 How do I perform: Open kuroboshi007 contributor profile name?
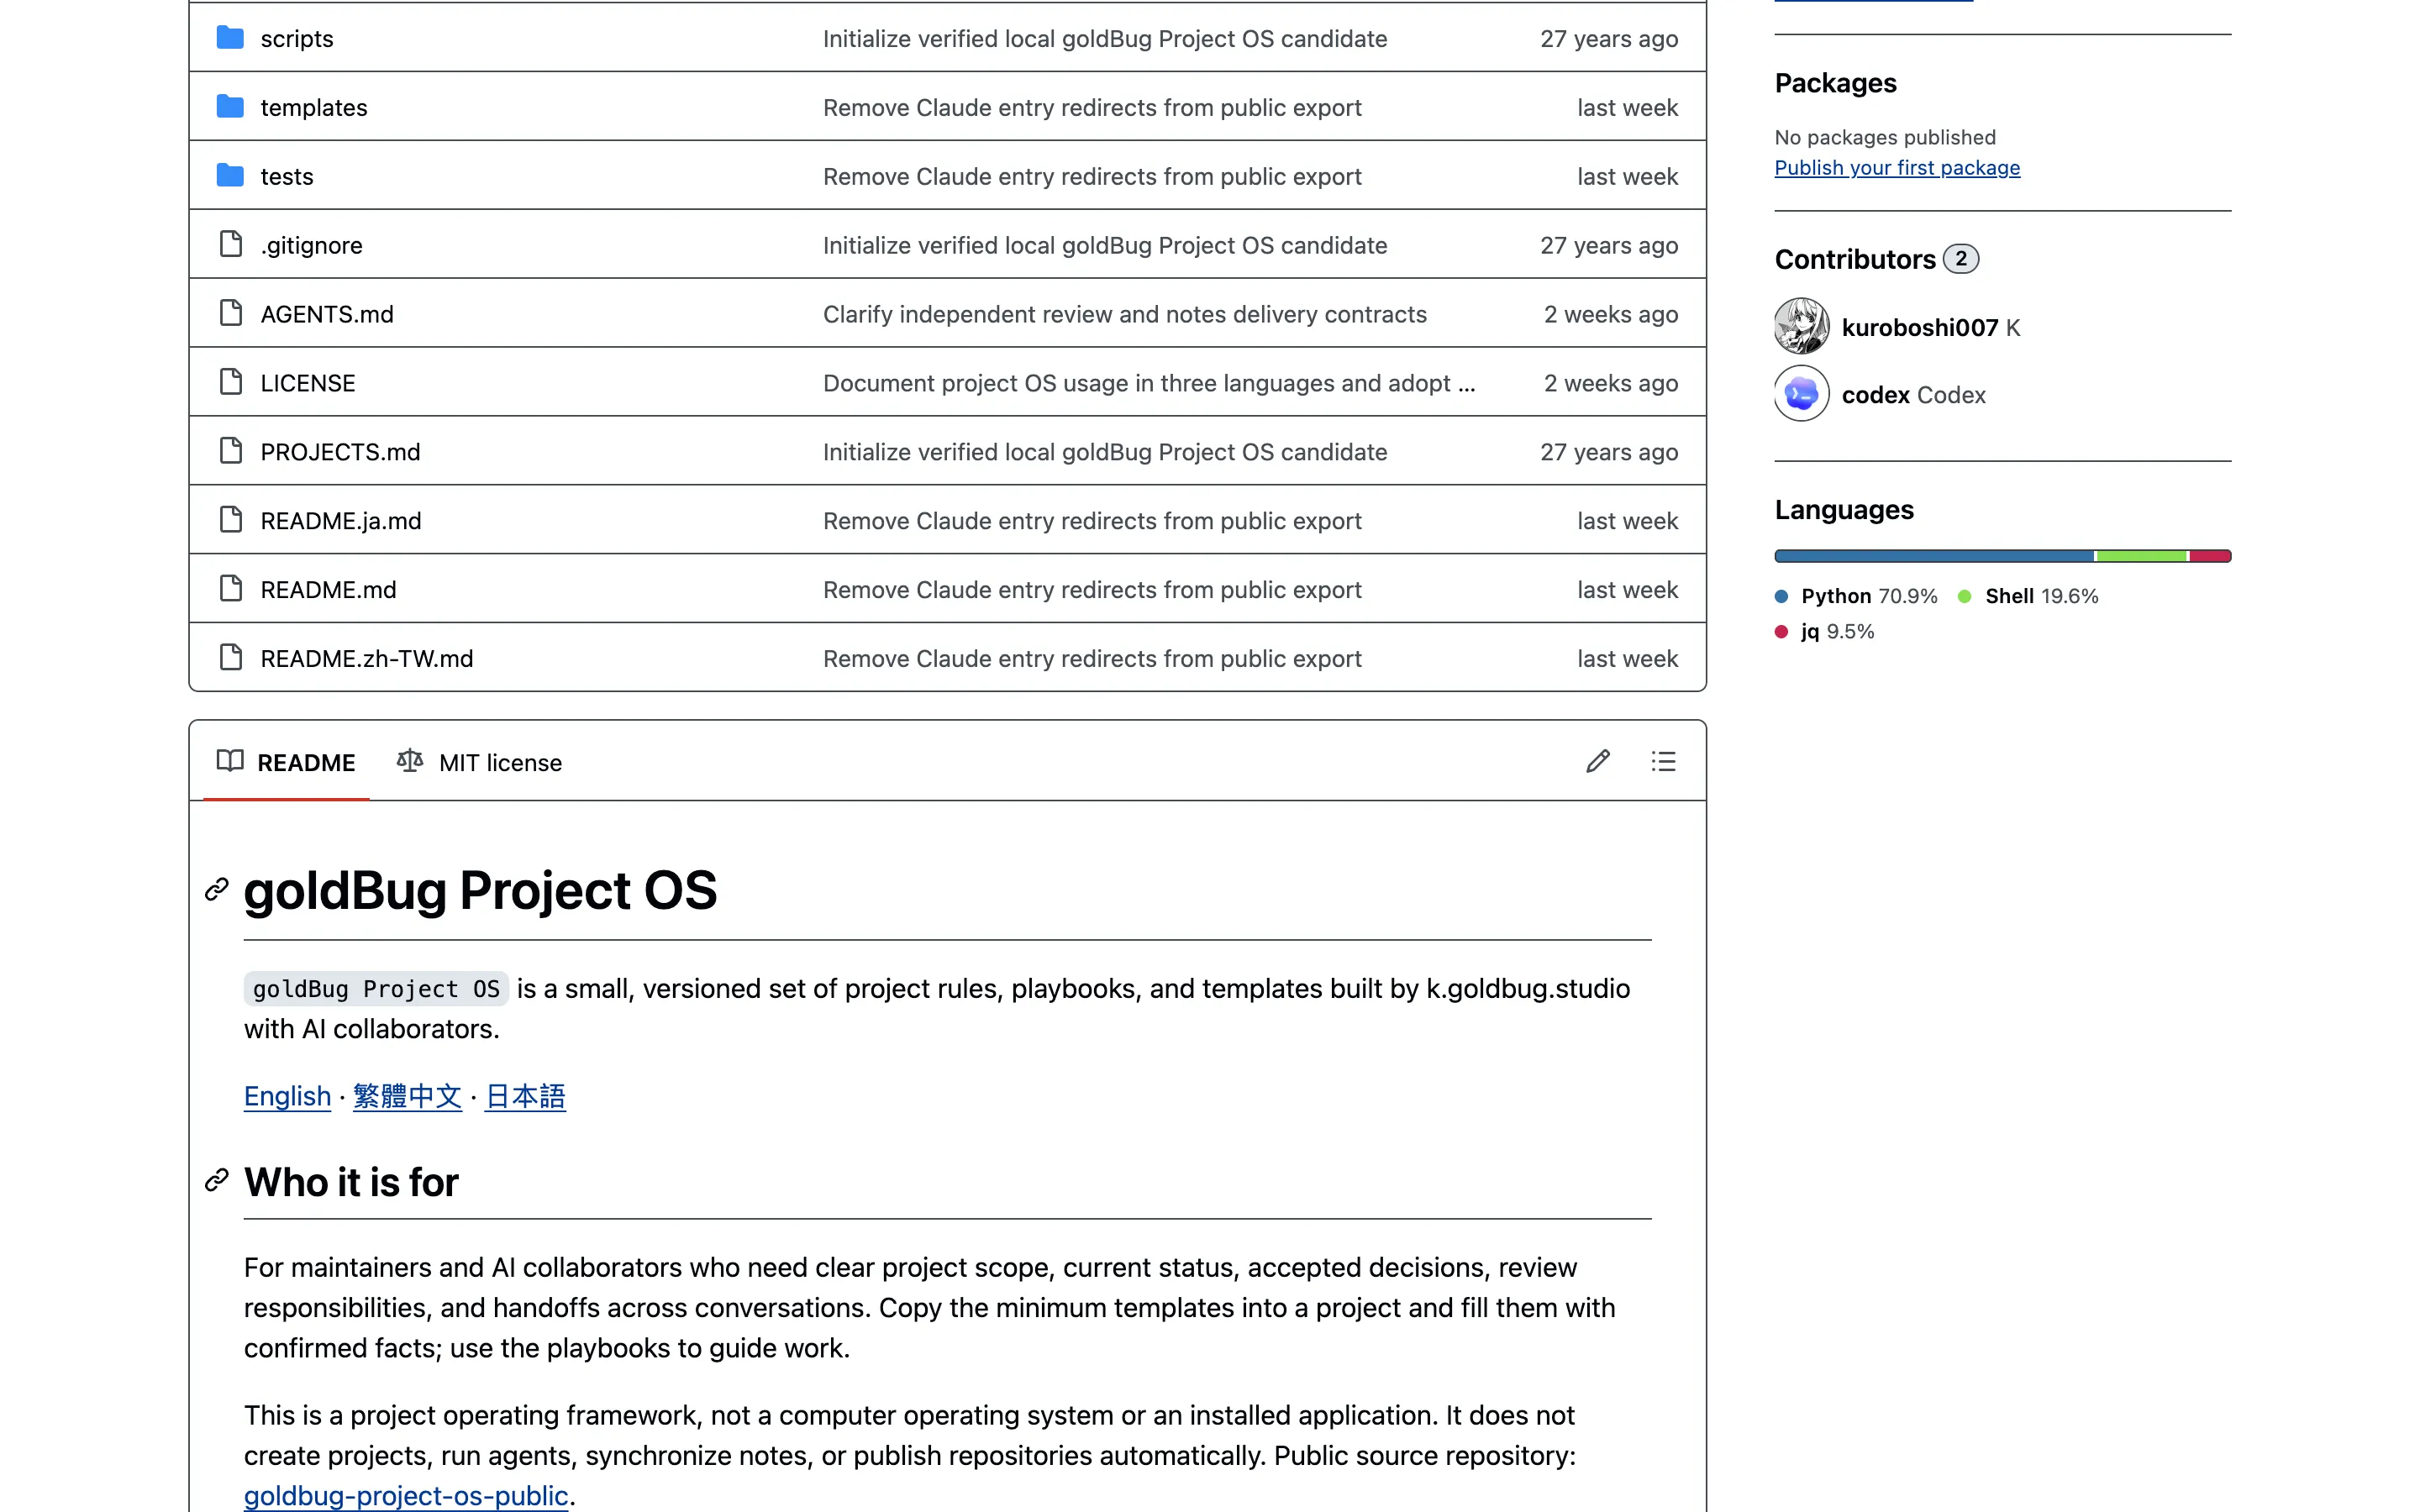pyautogui.click(x=1919, y=327)
